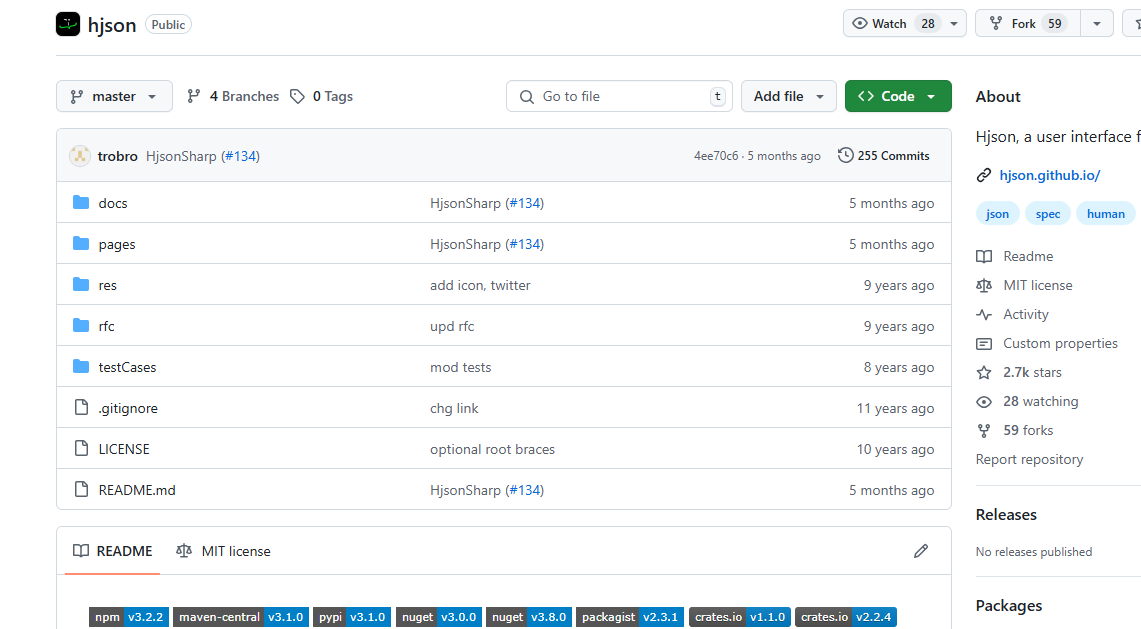
Task: Fork the repository with the Fork button
Action: (x=1028, y=23)
